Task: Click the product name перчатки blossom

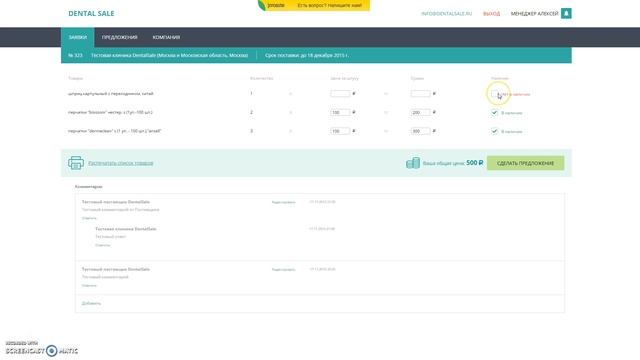Action: tap(110, 112)
